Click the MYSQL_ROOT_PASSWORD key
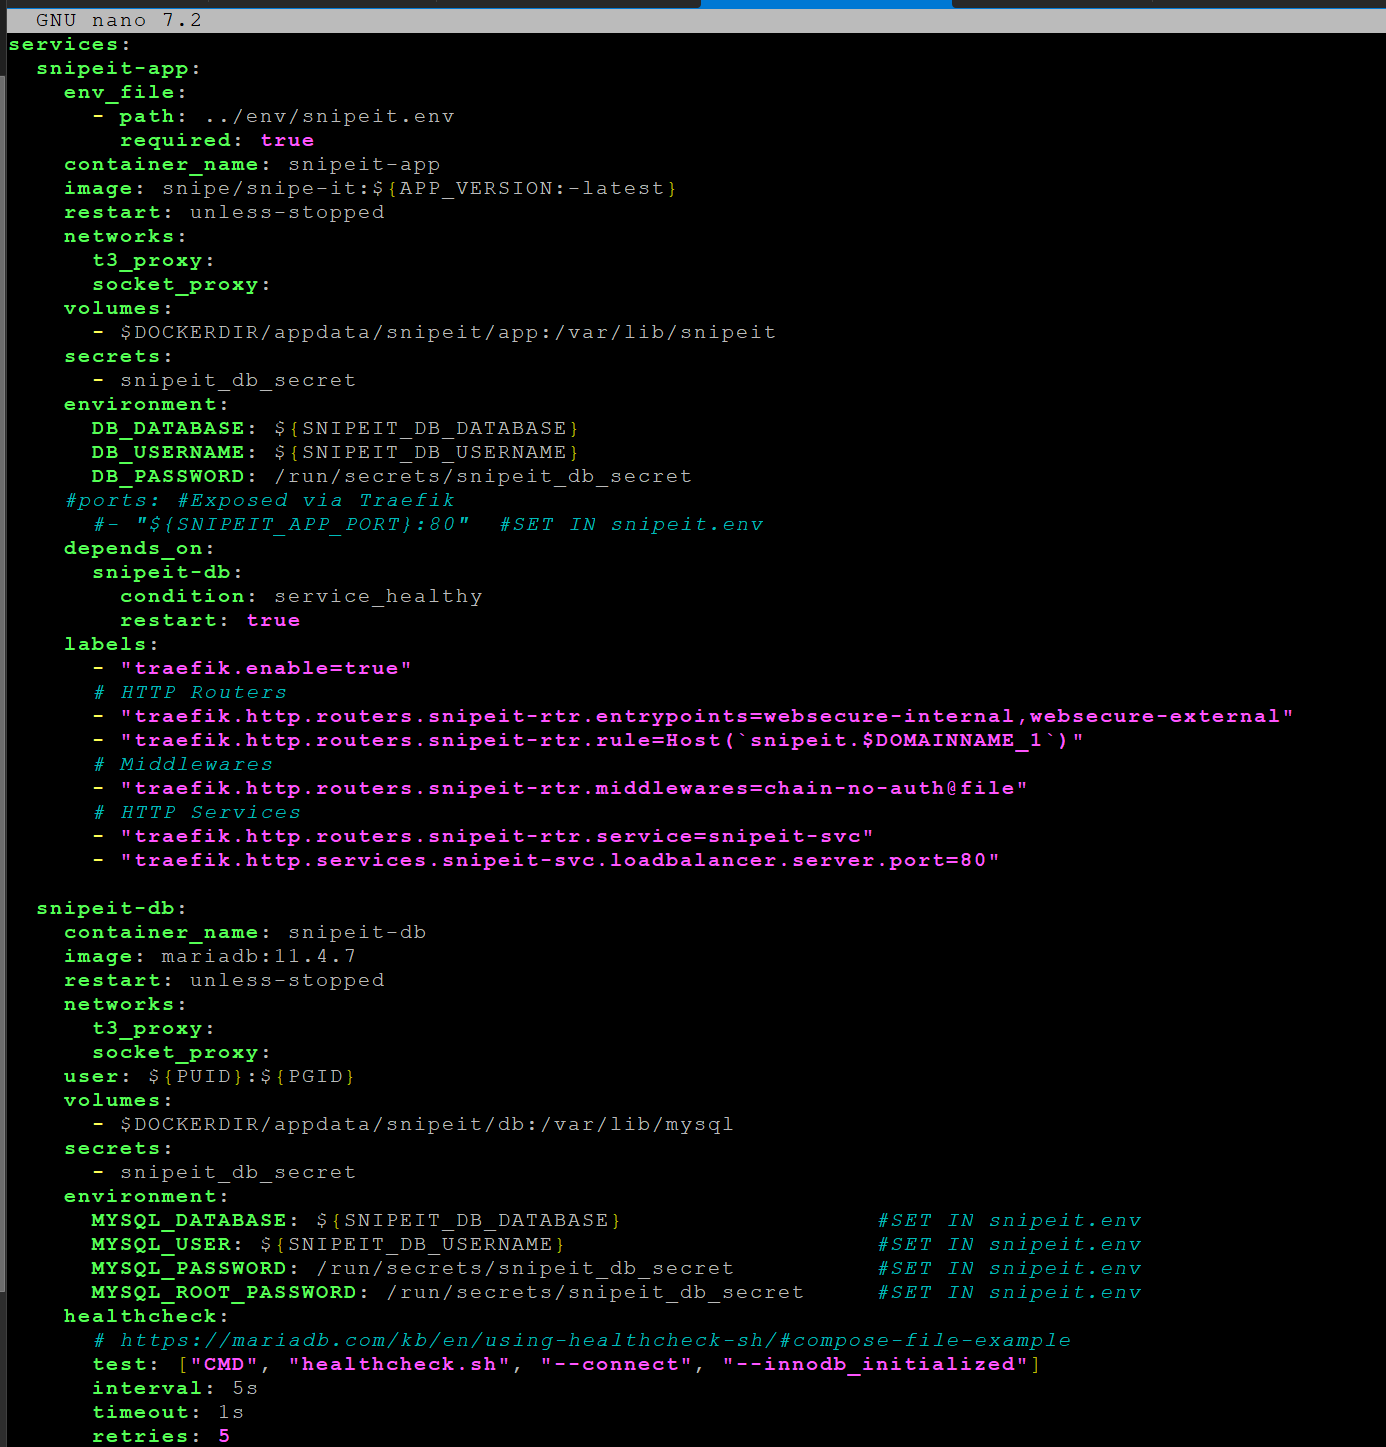1386x1447 pixels. (224, 1293)
